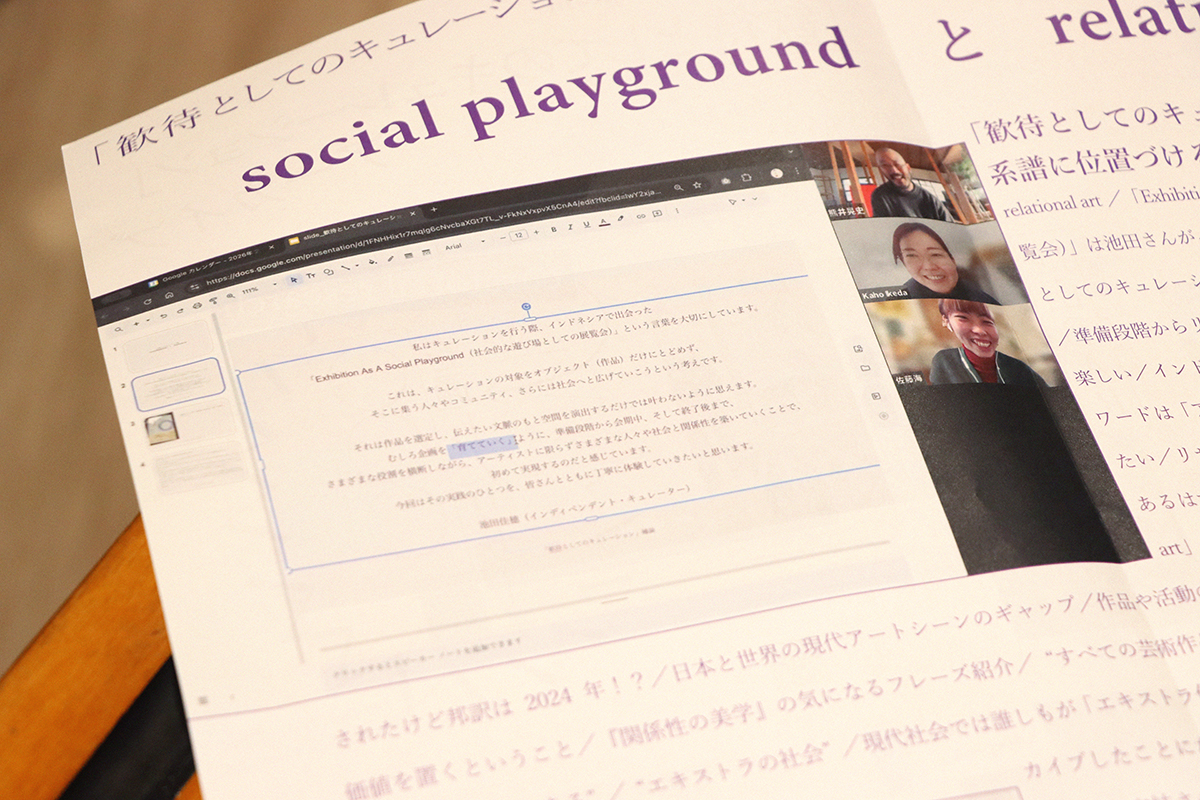
Task: Increase font size with plus
Action: click(x=536, y=232)
